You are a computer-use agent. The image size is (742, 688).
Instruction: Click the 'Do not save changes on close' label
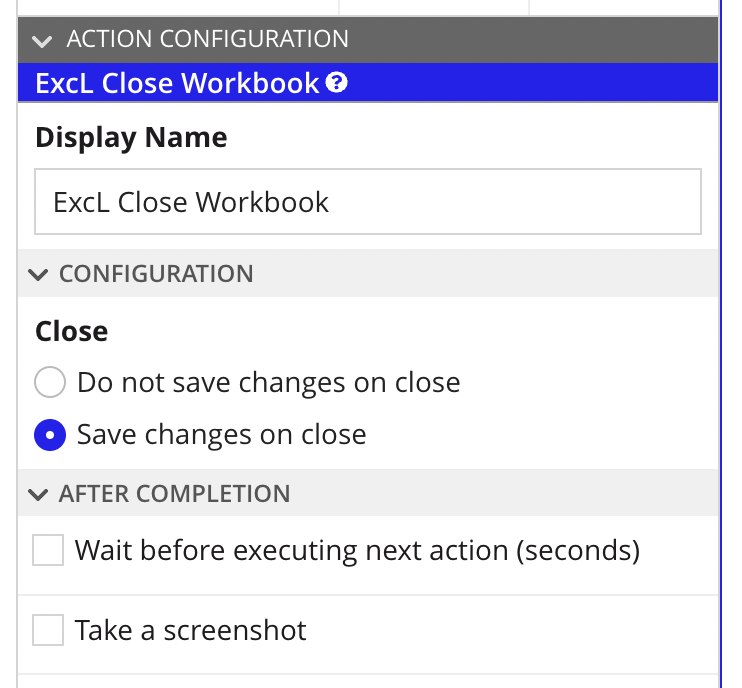(269, 382)
